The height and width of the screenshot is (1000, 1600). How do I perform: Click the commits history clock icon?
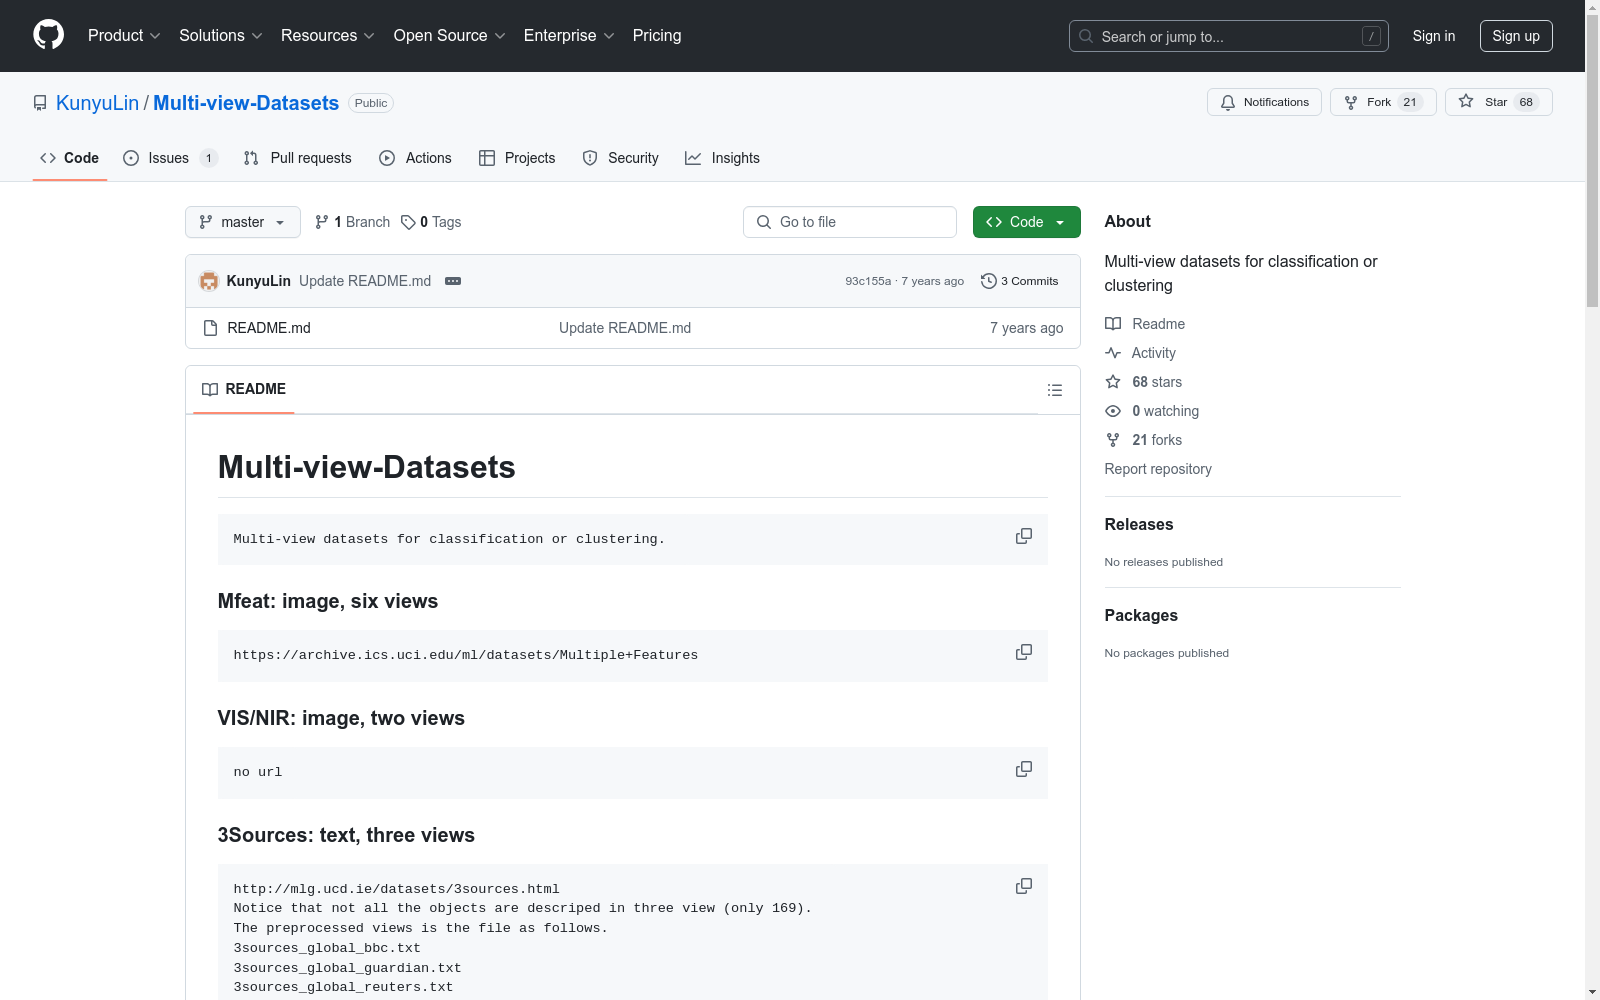tap(989, 281)
